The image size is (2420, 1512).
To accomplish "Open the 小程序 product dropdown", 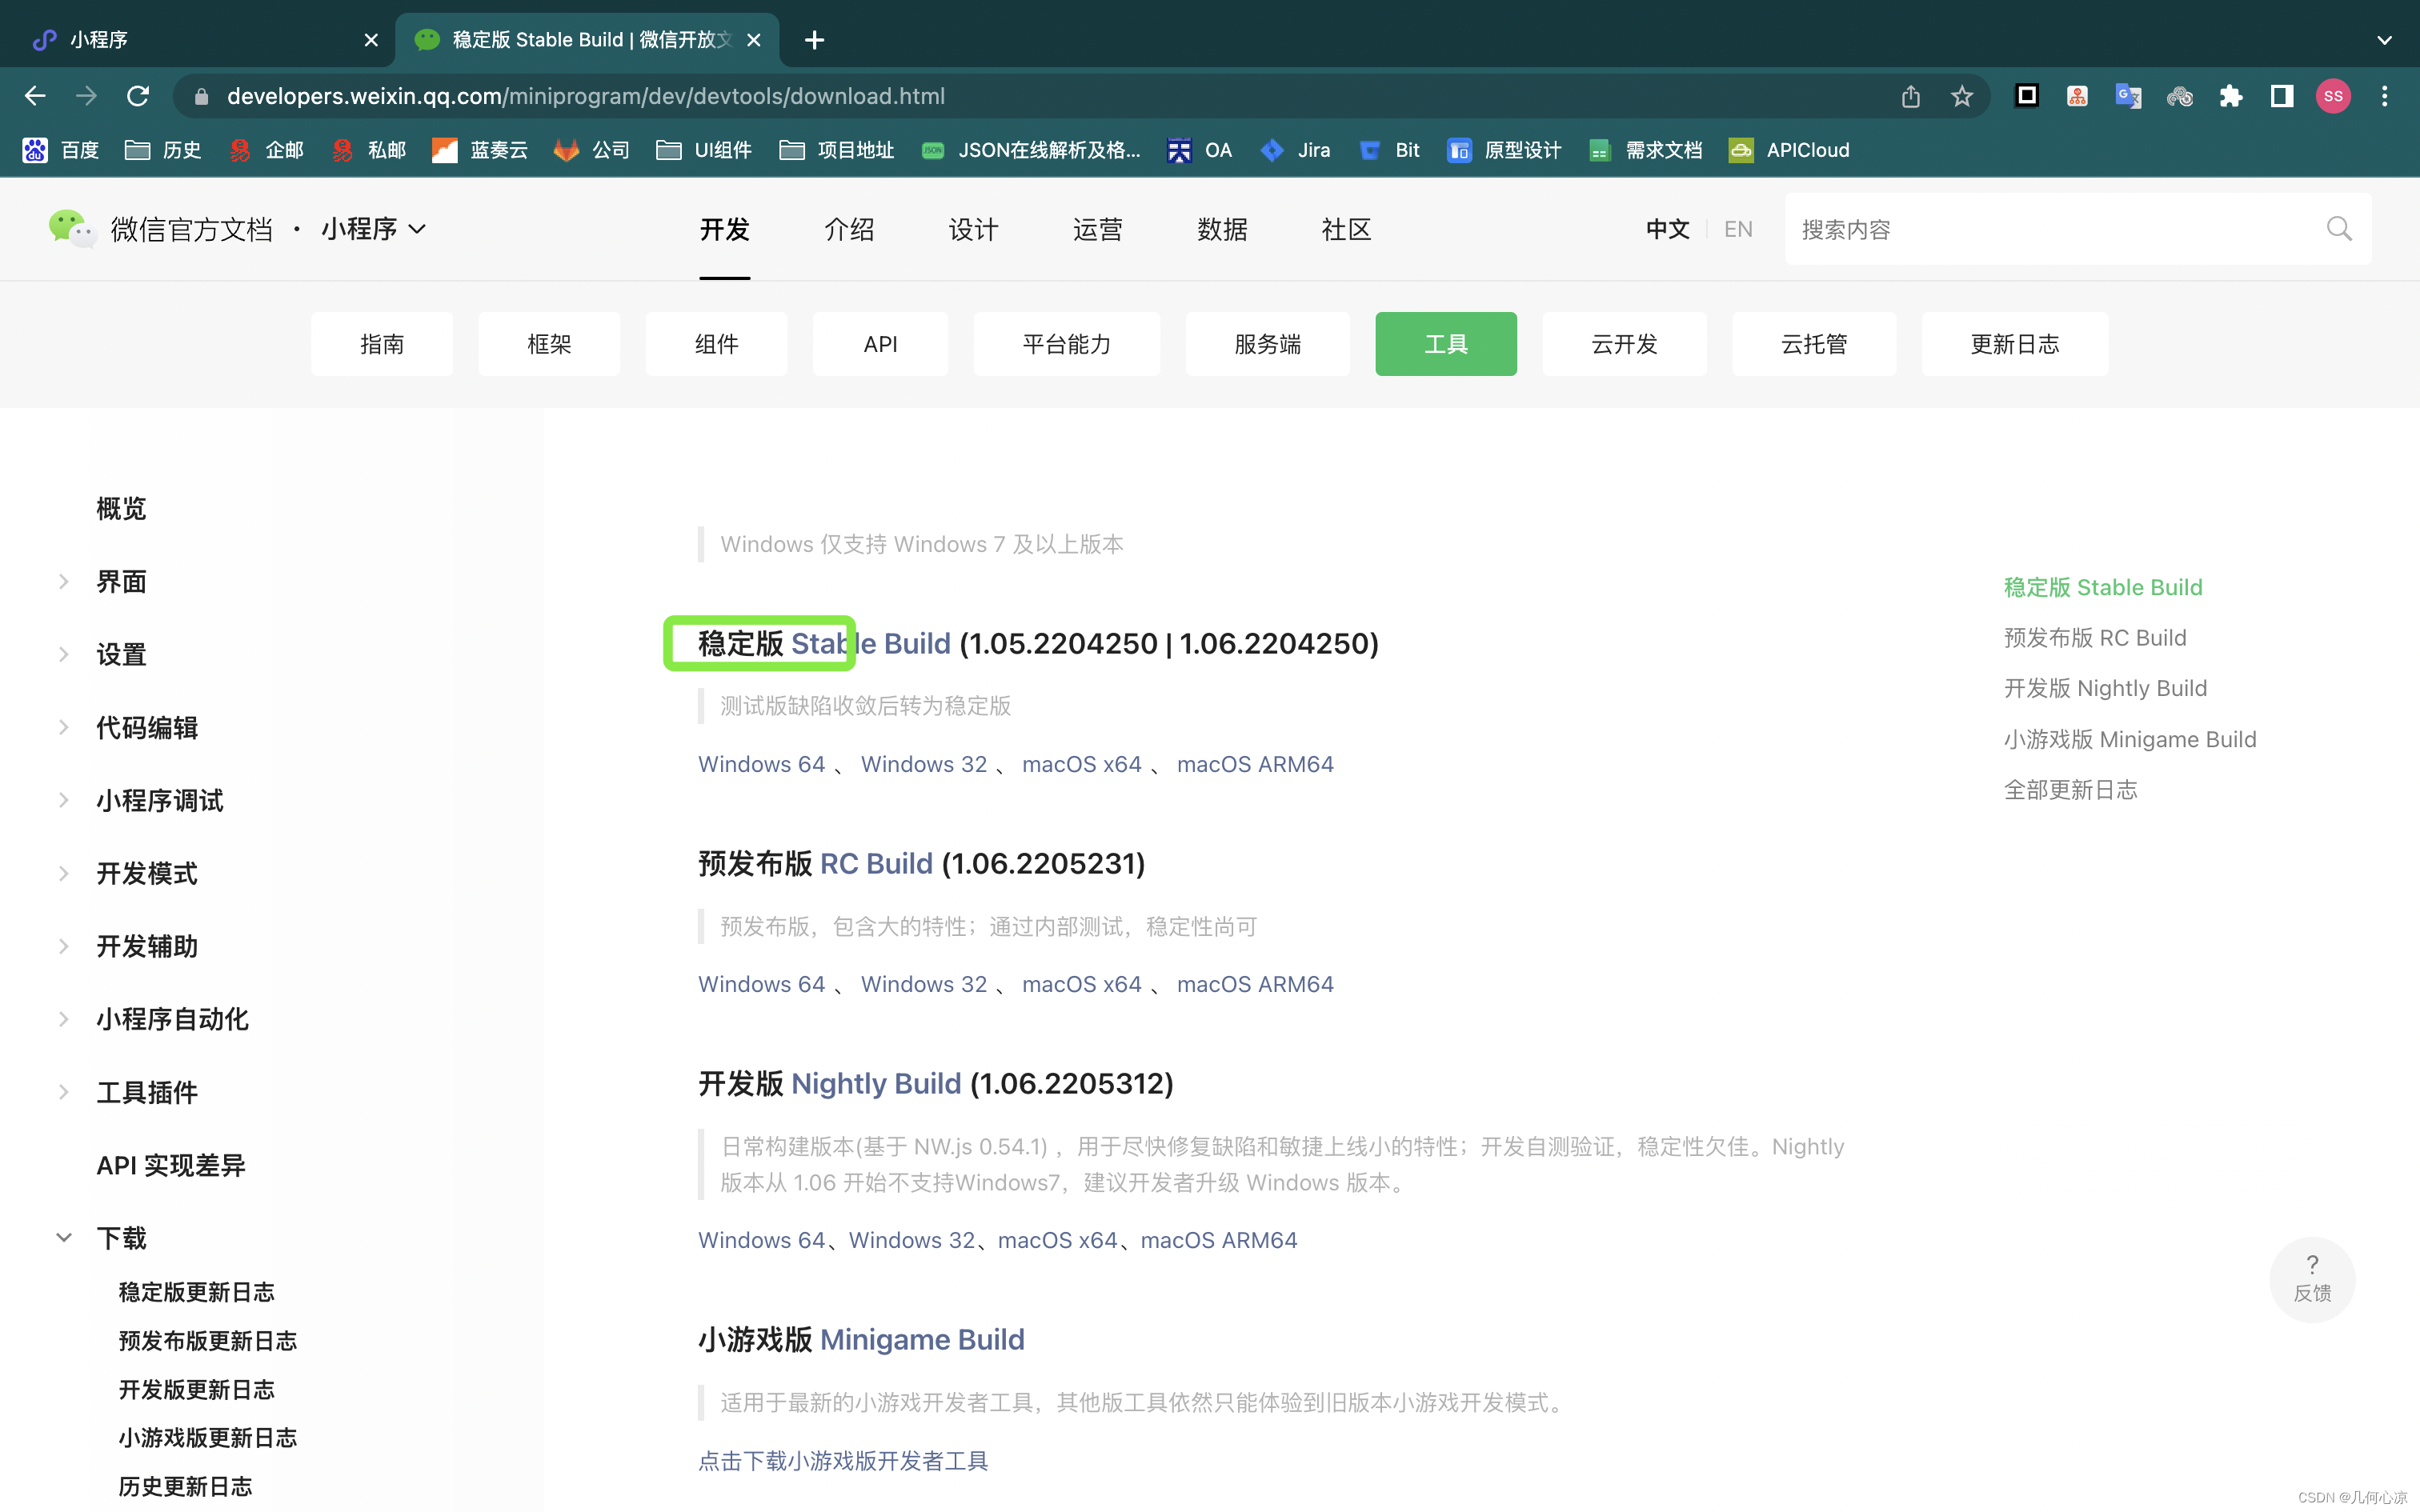I will (374, 229).
